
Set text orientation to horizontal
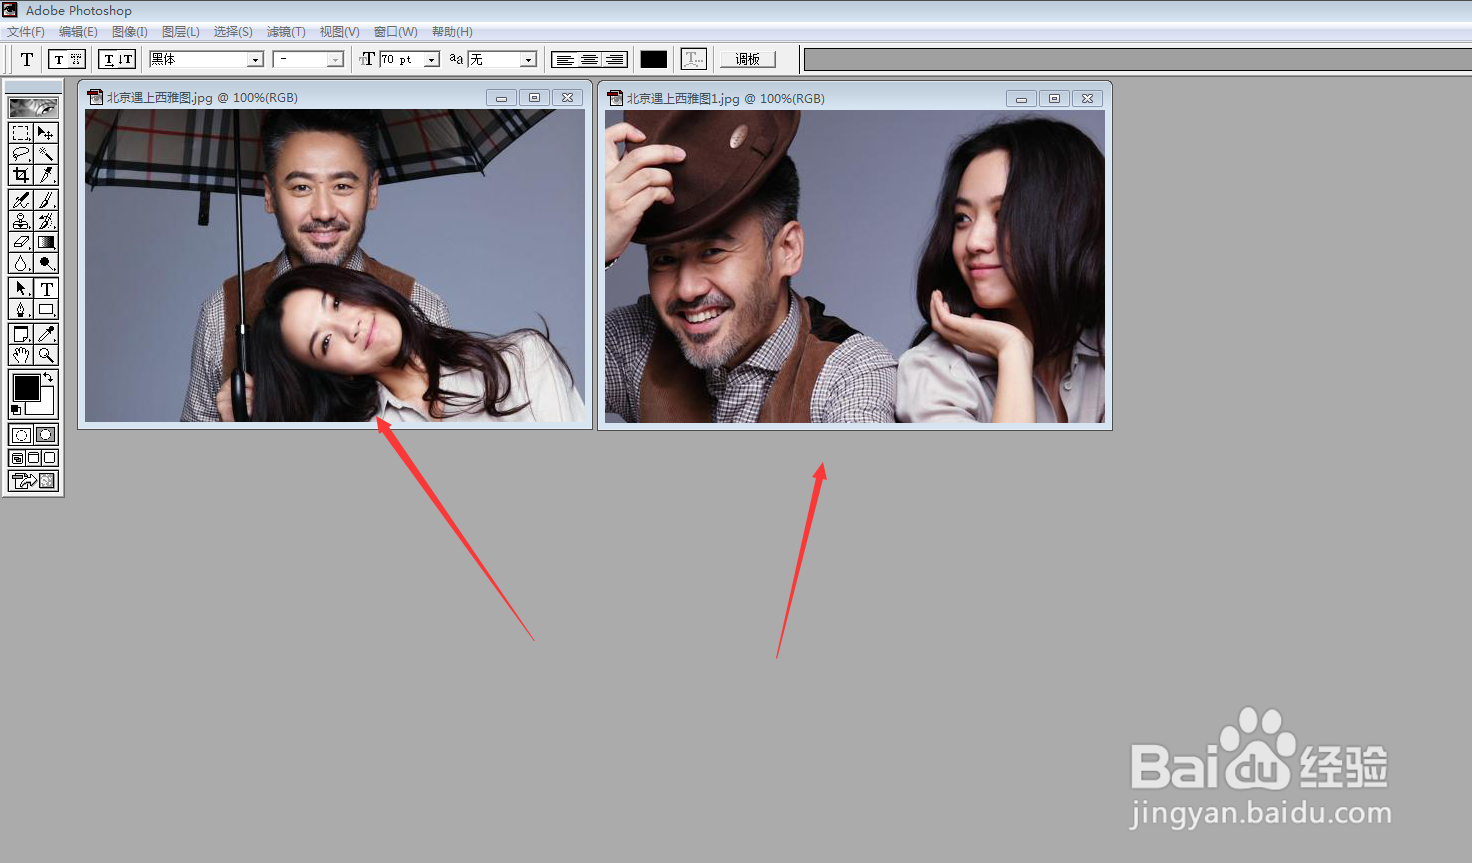tap(109, 59)
